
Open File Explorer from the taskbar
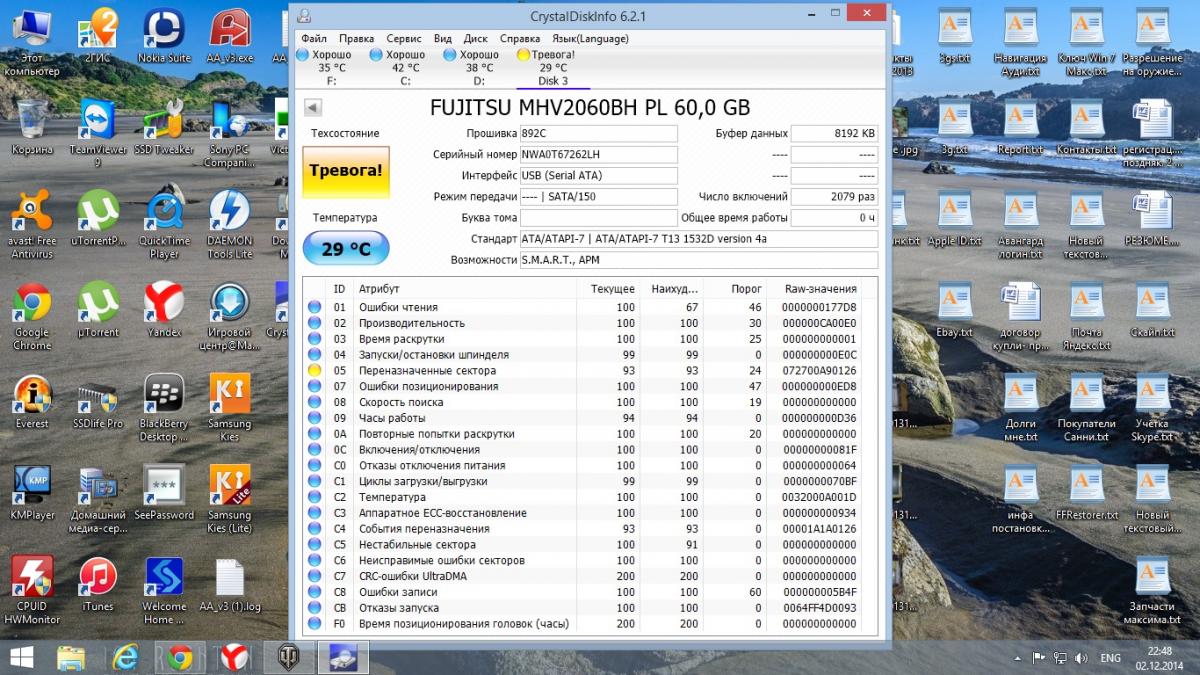click(x=71, y=657)
